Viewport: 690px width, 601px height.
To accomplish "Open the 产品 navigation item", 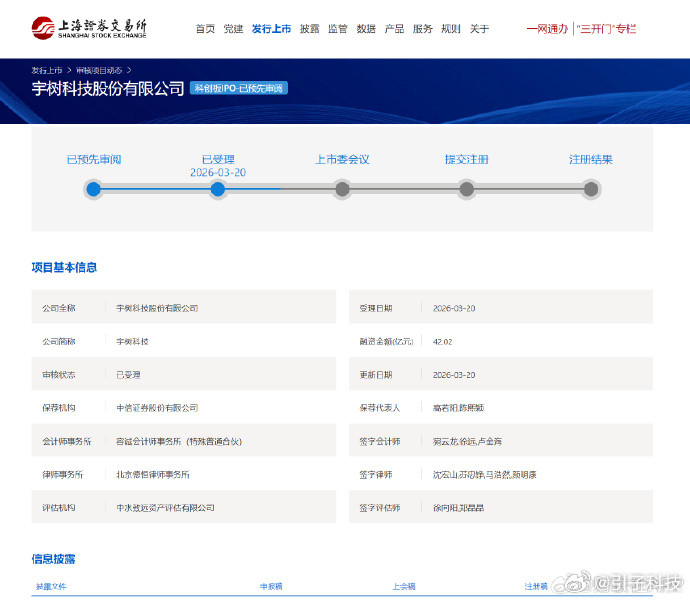I will pyautogui.click(x=394, y=29).
